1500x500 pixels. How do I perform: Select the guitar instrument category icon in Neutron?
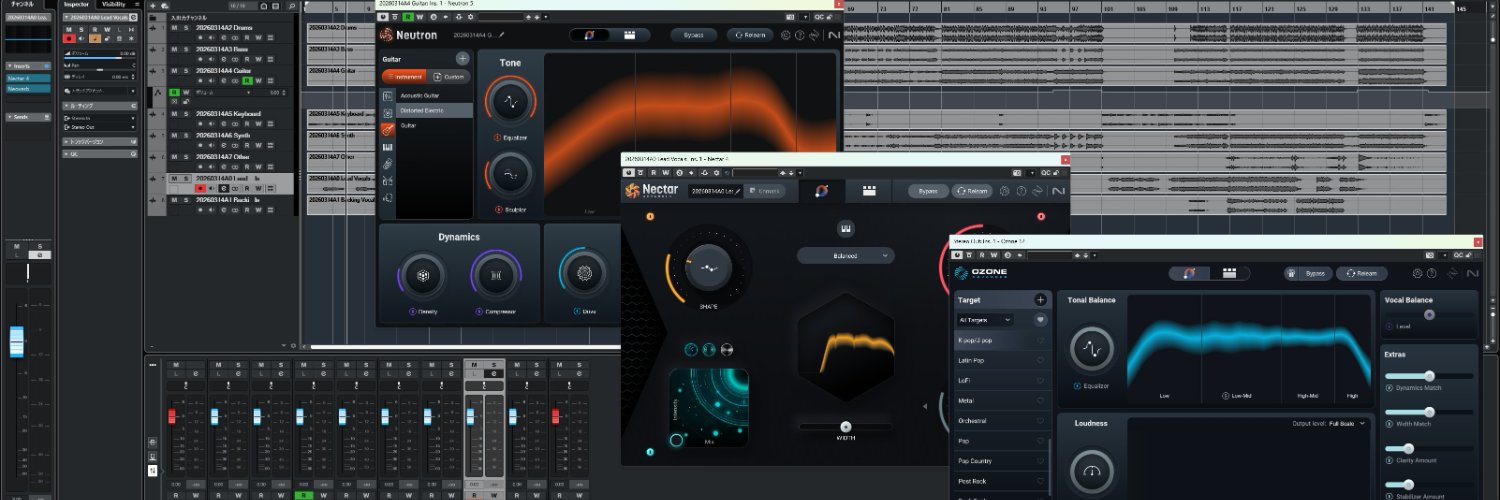(387, 129)
